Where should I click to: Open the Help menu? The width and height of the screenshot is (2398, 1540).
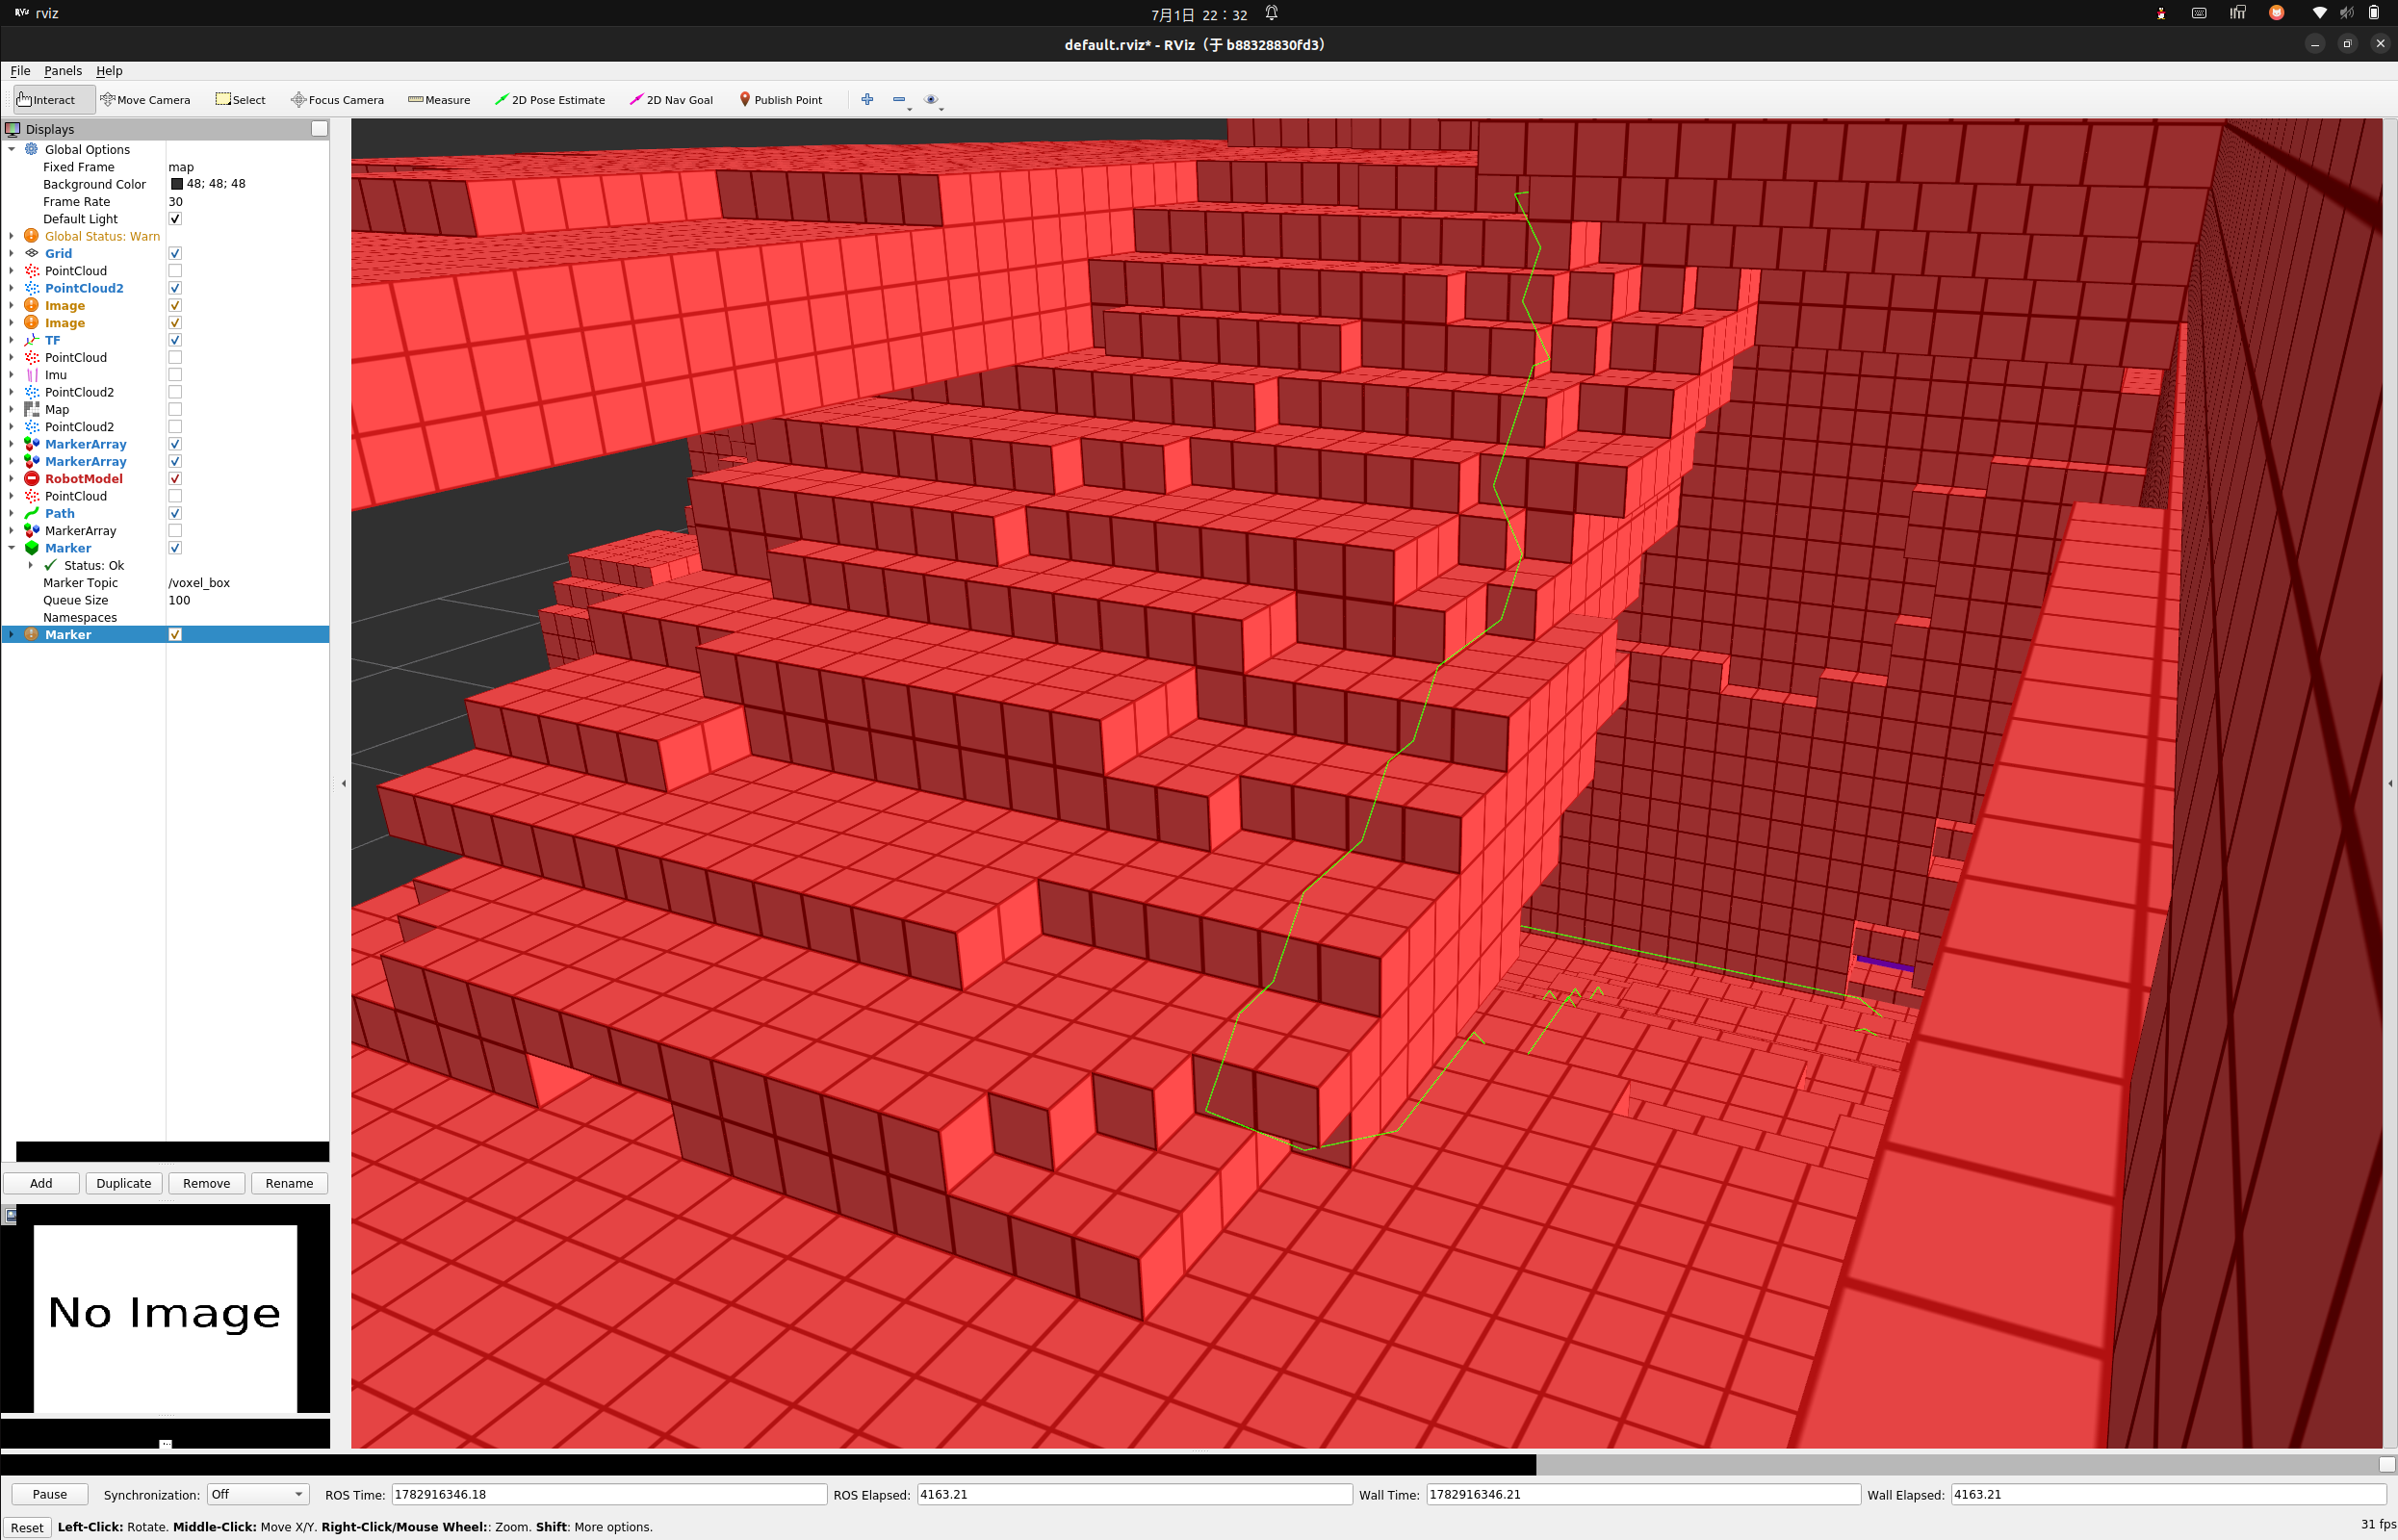(x=109, y=71)
